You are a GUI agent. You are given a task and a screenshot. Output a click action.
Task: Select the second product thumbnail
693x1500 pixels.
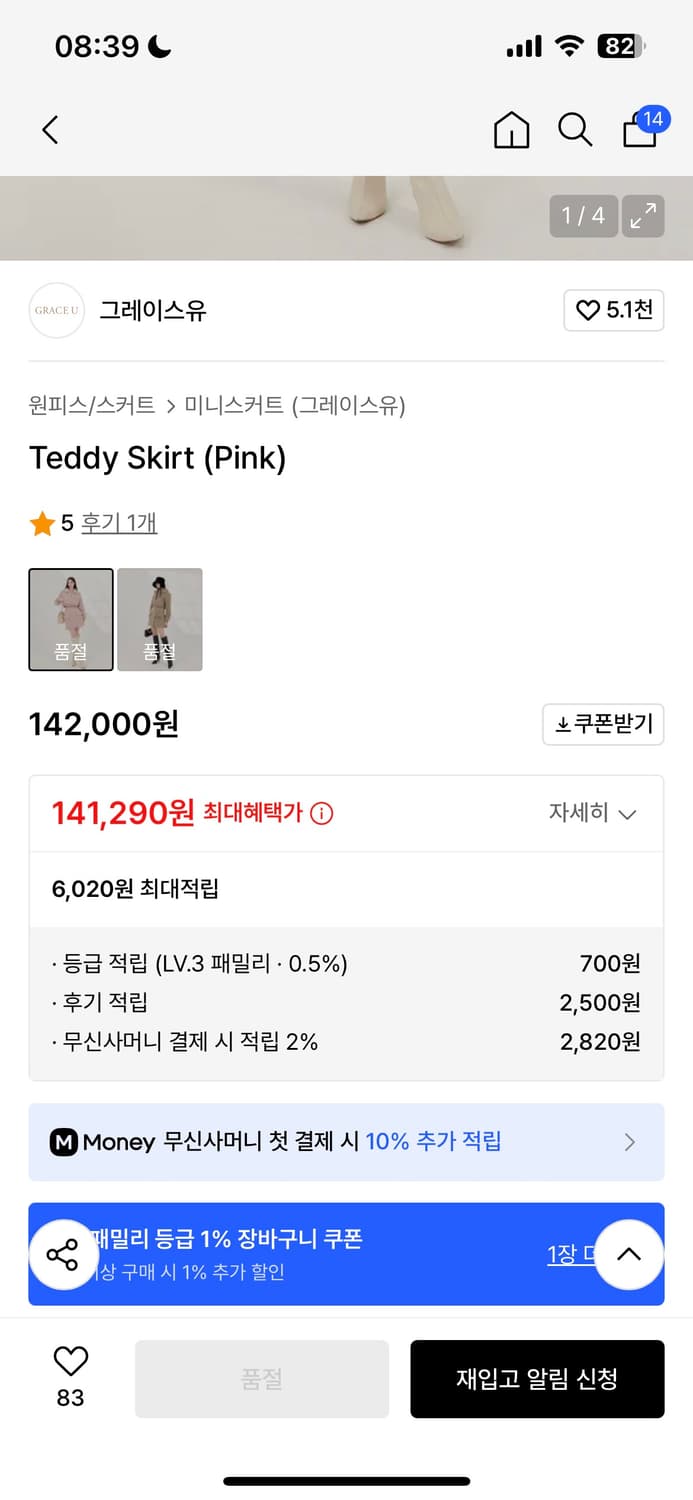point(160,619)
